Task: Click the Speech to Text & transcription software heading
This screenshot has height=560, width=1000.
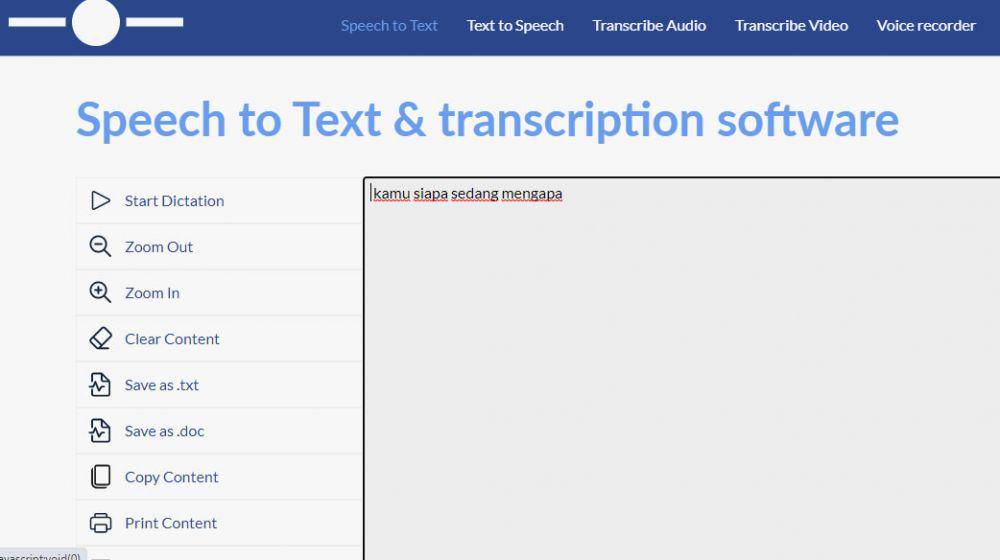Action: pyautogui.click(x=487, y=119)
